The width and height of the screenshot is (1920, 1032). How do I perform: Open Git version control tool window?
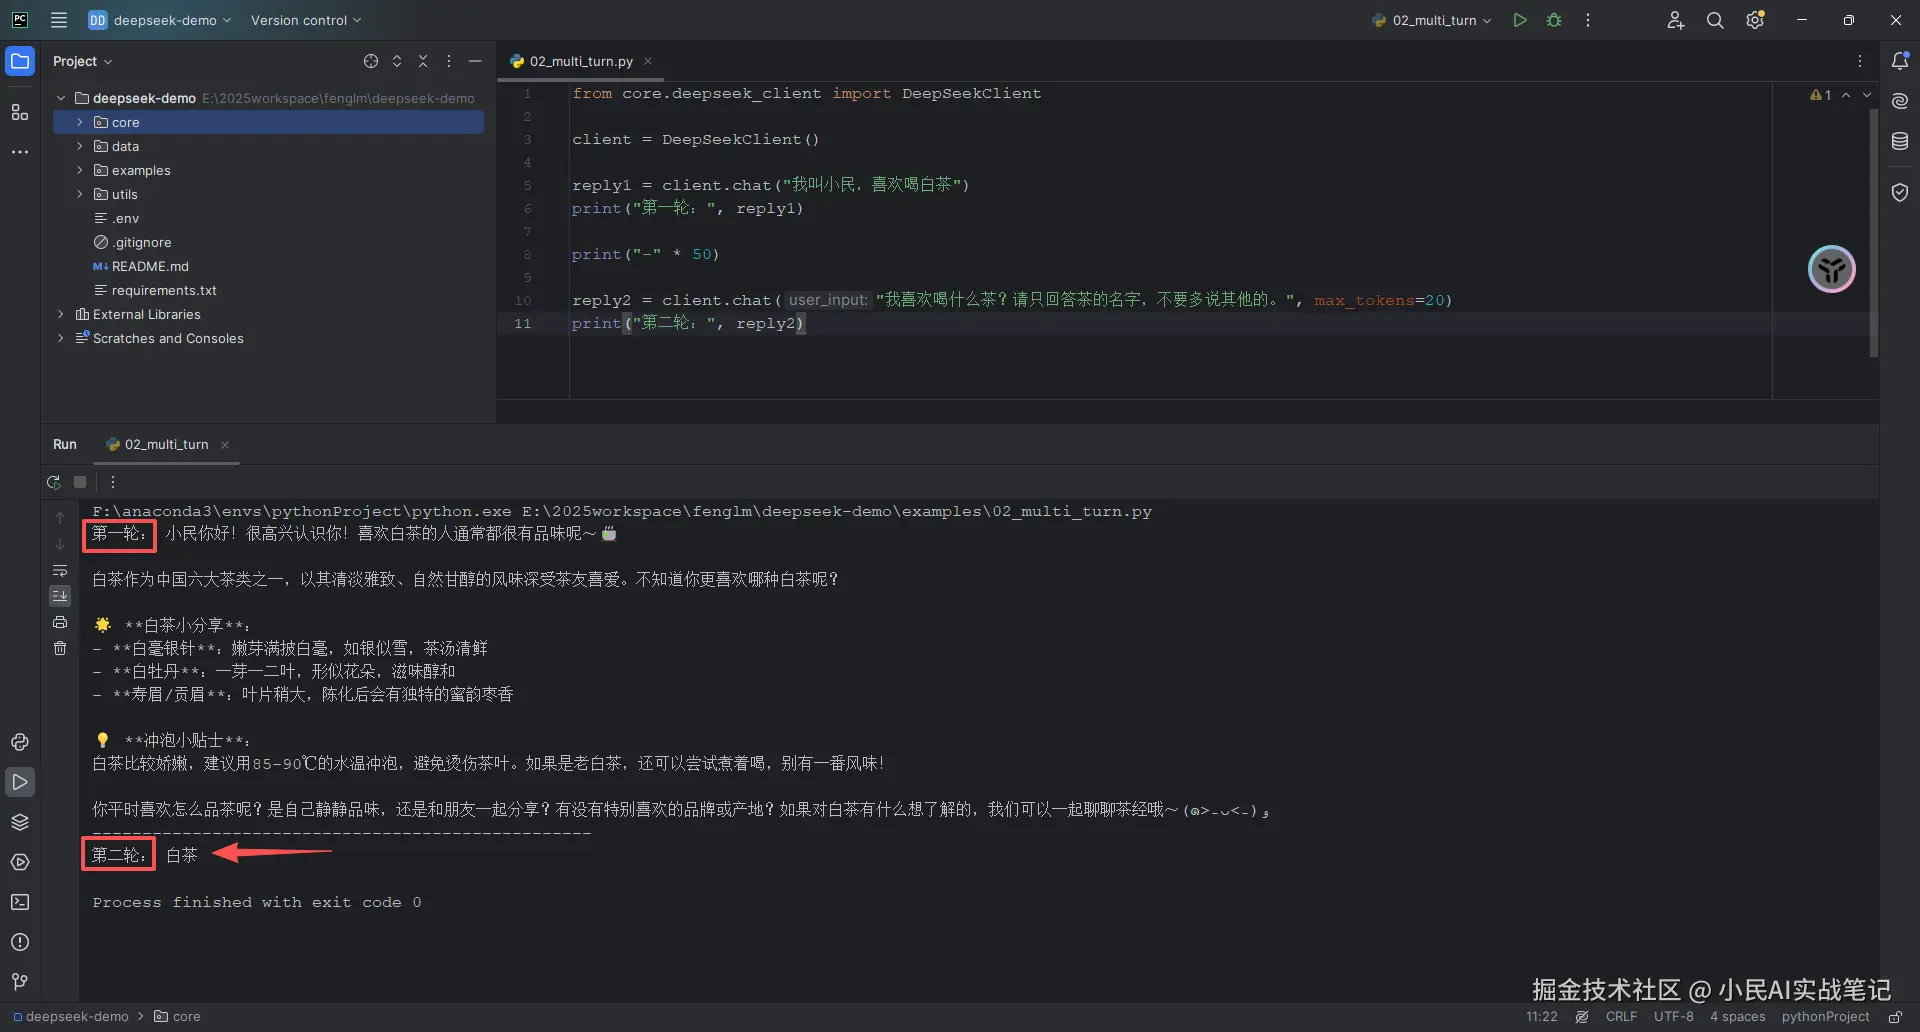pyautogui.click(x=20, y=982)
